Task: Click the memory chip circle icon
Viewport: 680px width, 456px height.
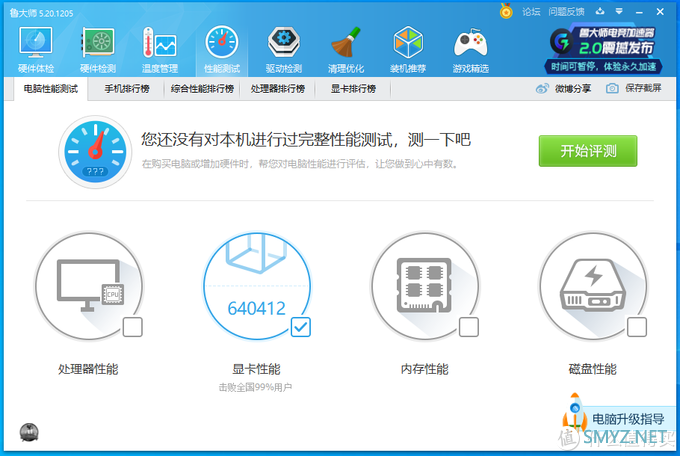Action: click(425, 286)
